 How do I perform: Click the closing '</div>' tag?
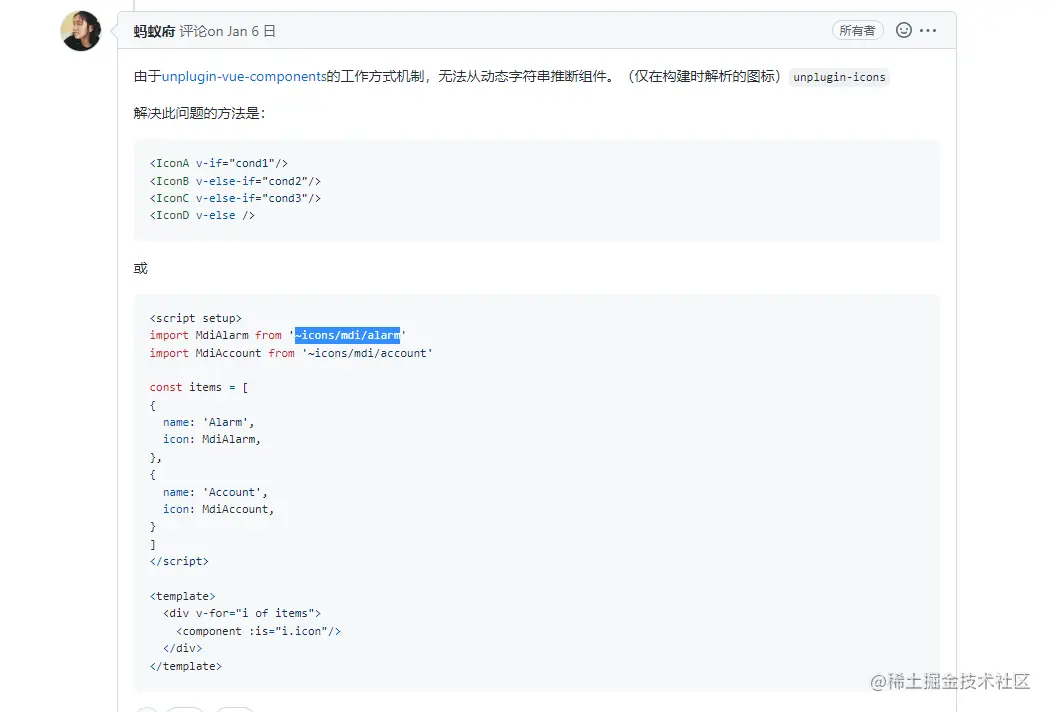point(182,648)
